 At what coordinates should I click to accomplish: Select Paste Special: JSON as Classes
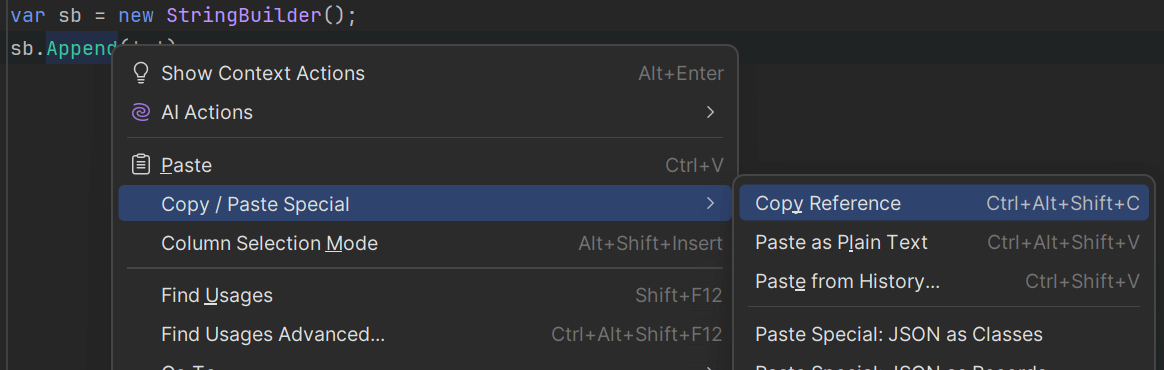click(x=944, y=334)
